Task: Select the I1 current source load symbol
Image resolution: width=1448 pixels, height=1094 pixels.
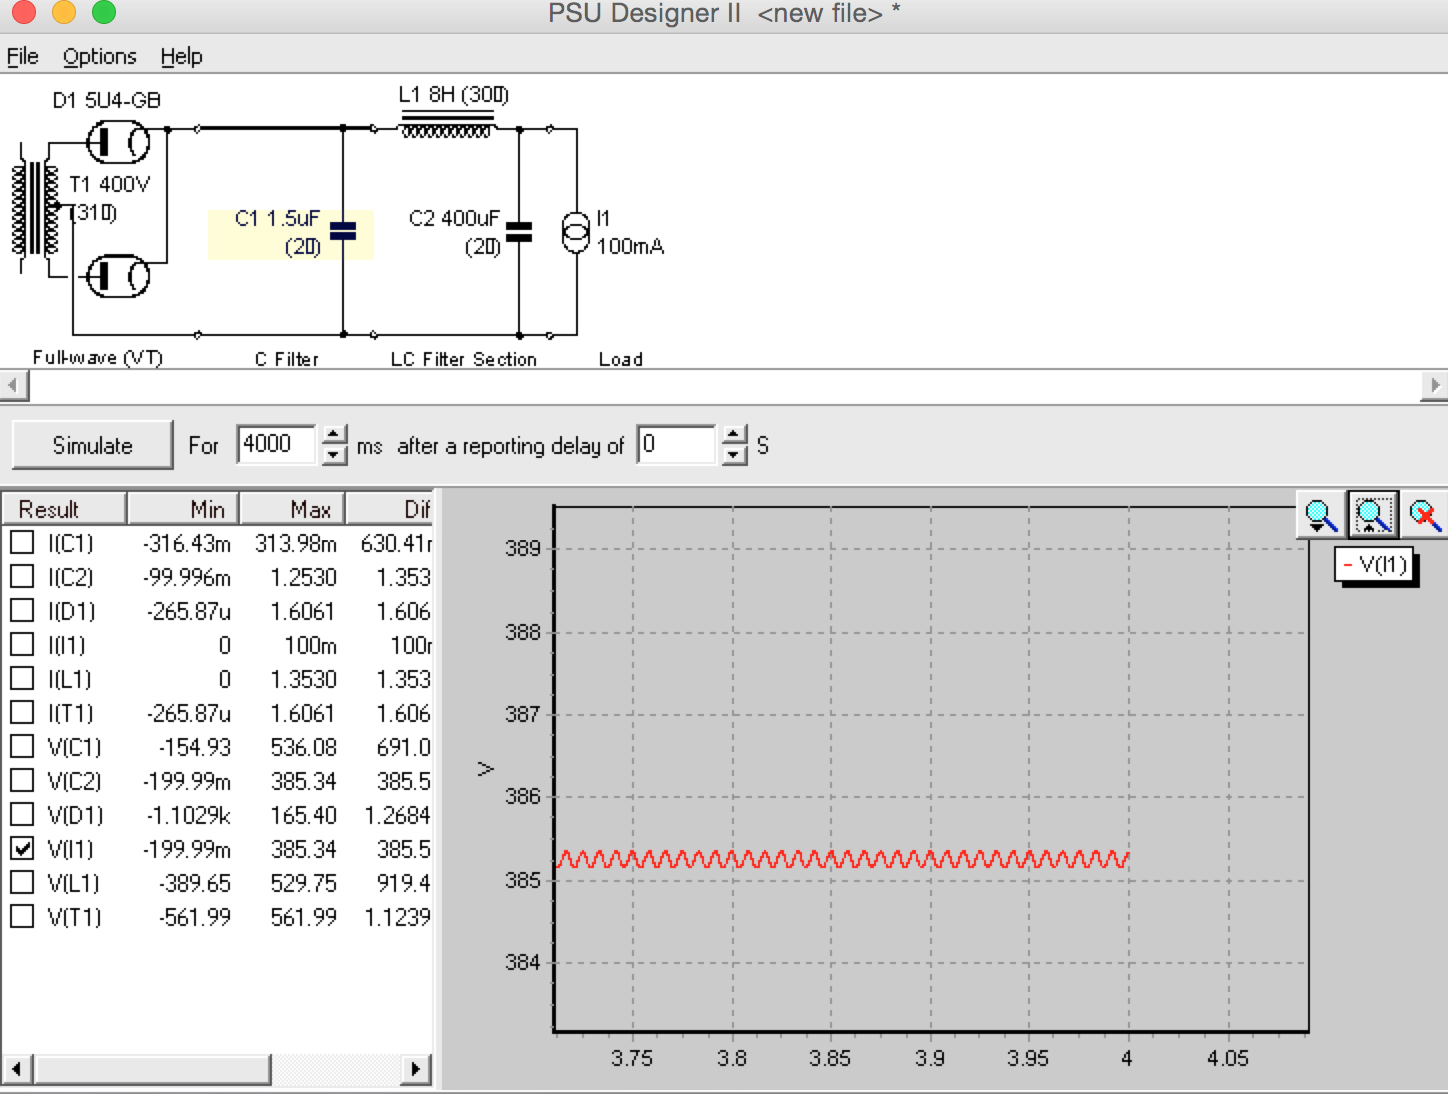Action: [x=576, y=232]
